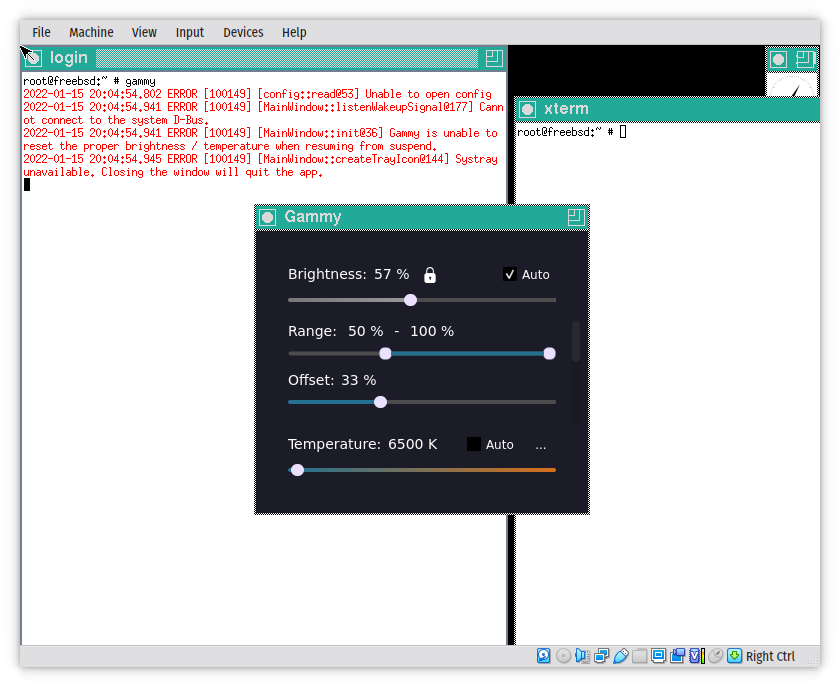
Task: Open the audio speaker status icon
Action: click(582, 656)
